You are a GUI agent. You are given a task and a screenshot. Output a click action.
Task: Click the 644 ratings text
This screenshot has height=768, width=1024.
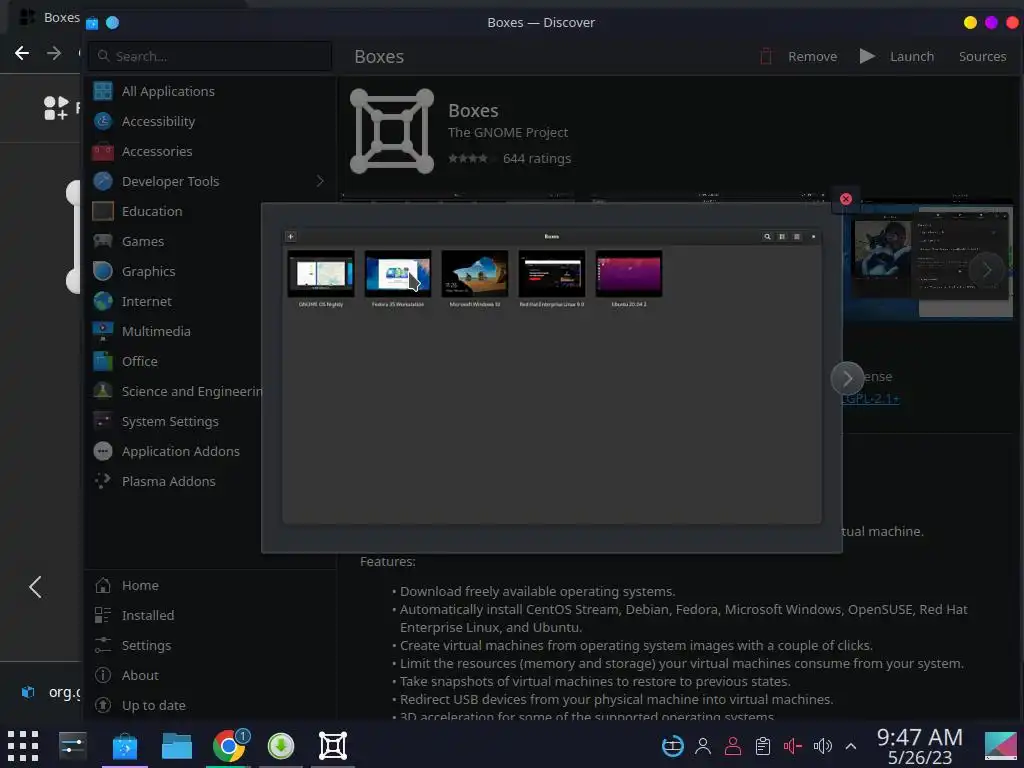pyautogui.click(x=537, y=159)
